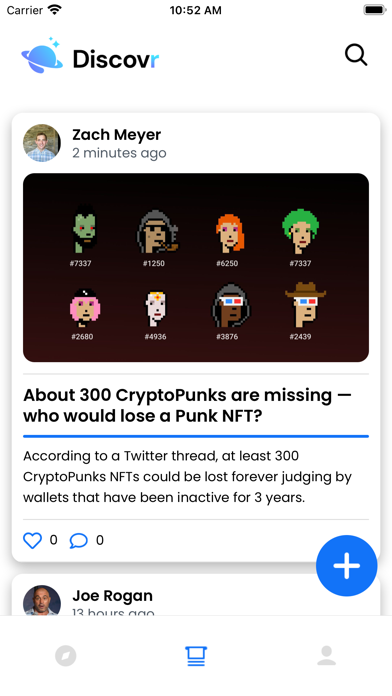Click the battery icon in the status bar
The height and width of the screenshot is (696, 392).
pyautogui.click(x=375, y=10)
